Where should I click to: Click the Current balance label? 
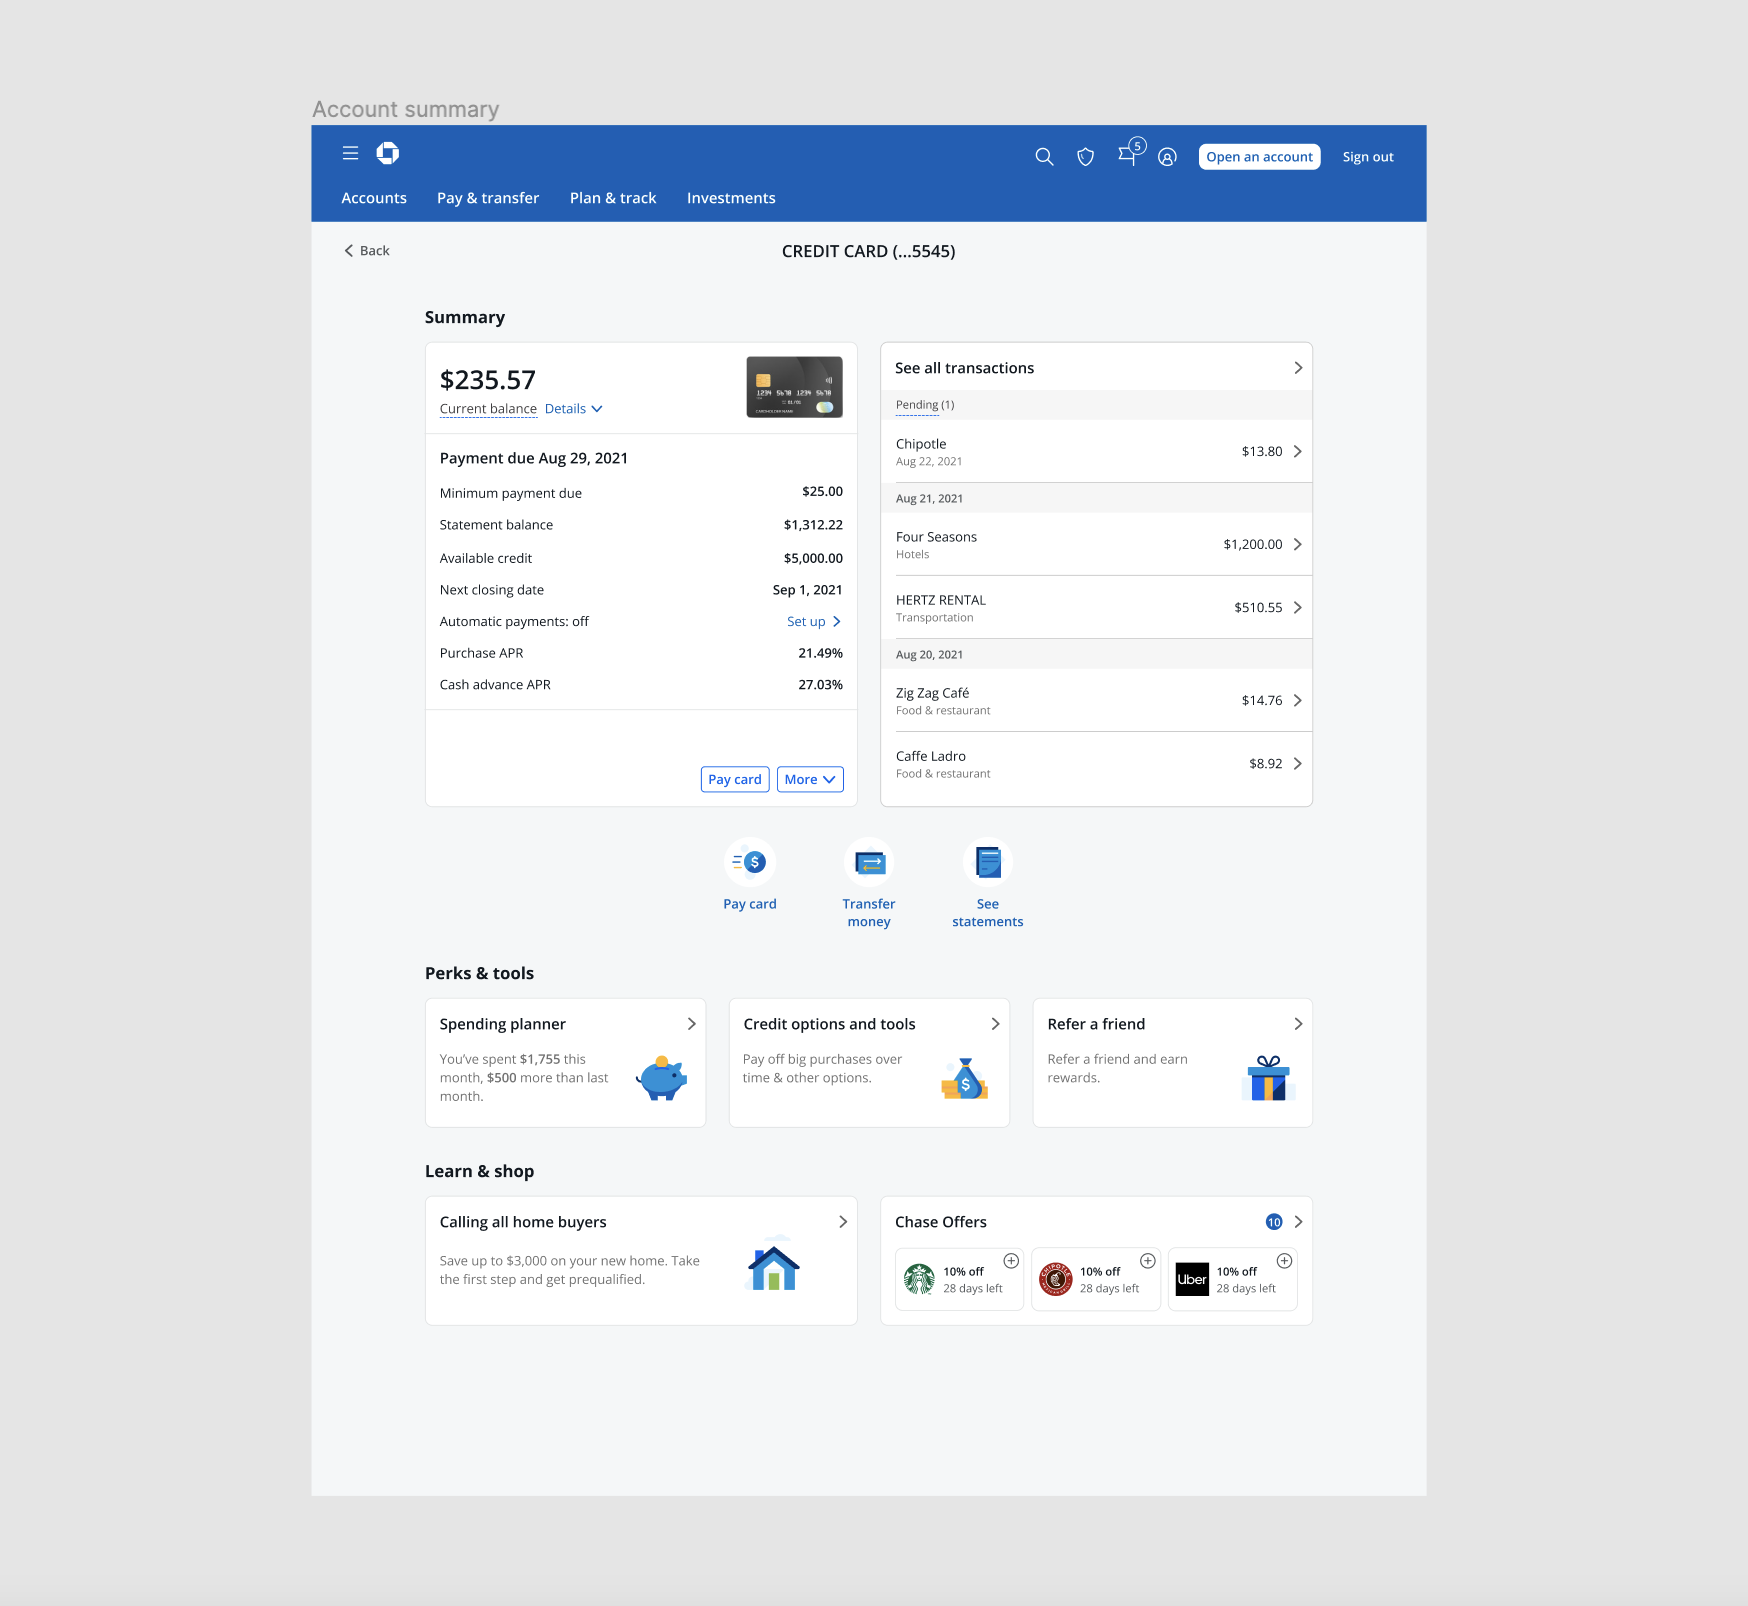pos(488,409)
